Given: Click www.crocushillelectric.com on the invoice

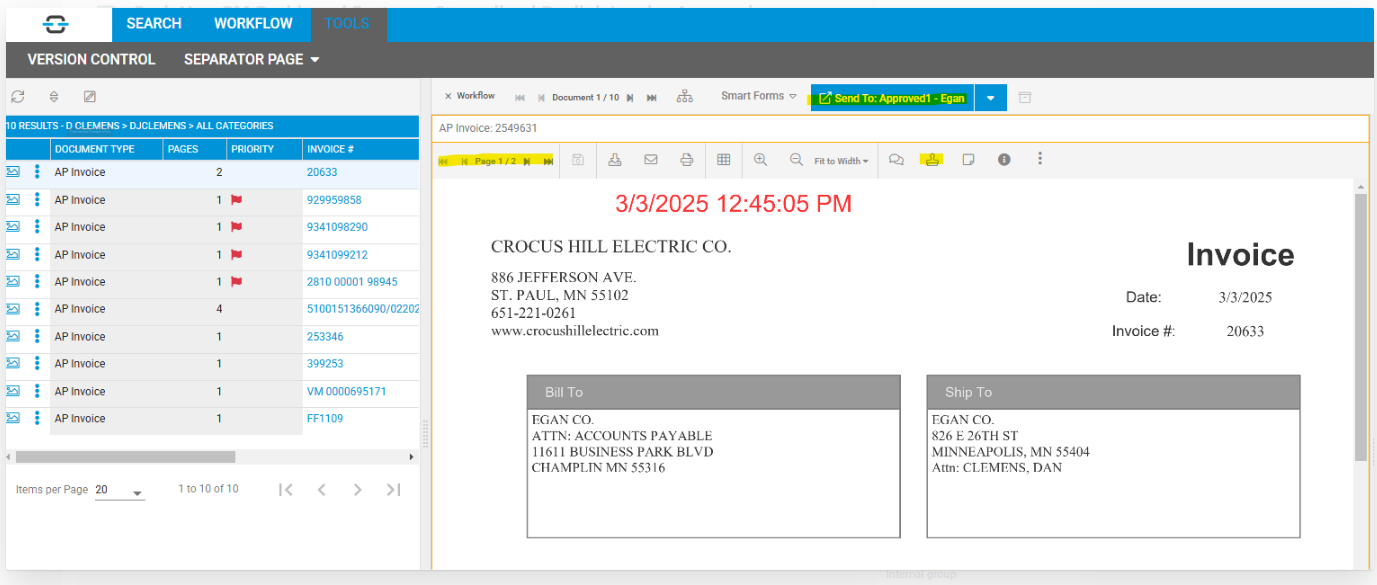Looking at the screenshot, I should 575,331.
